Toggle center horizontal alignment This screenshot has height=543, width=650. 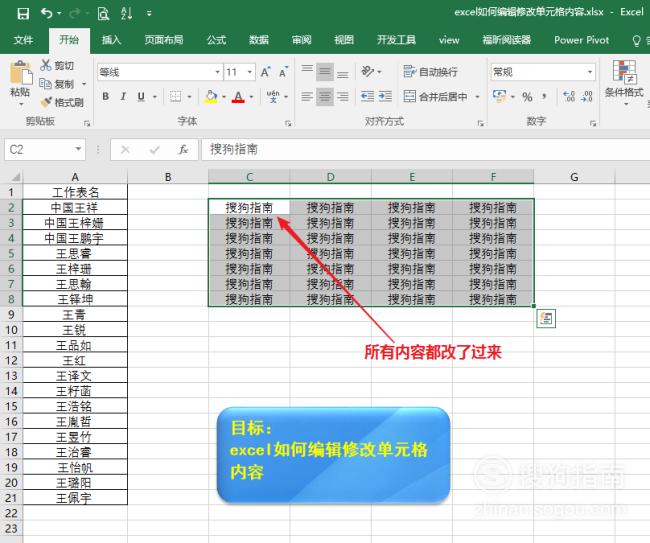tap(325, 97)
